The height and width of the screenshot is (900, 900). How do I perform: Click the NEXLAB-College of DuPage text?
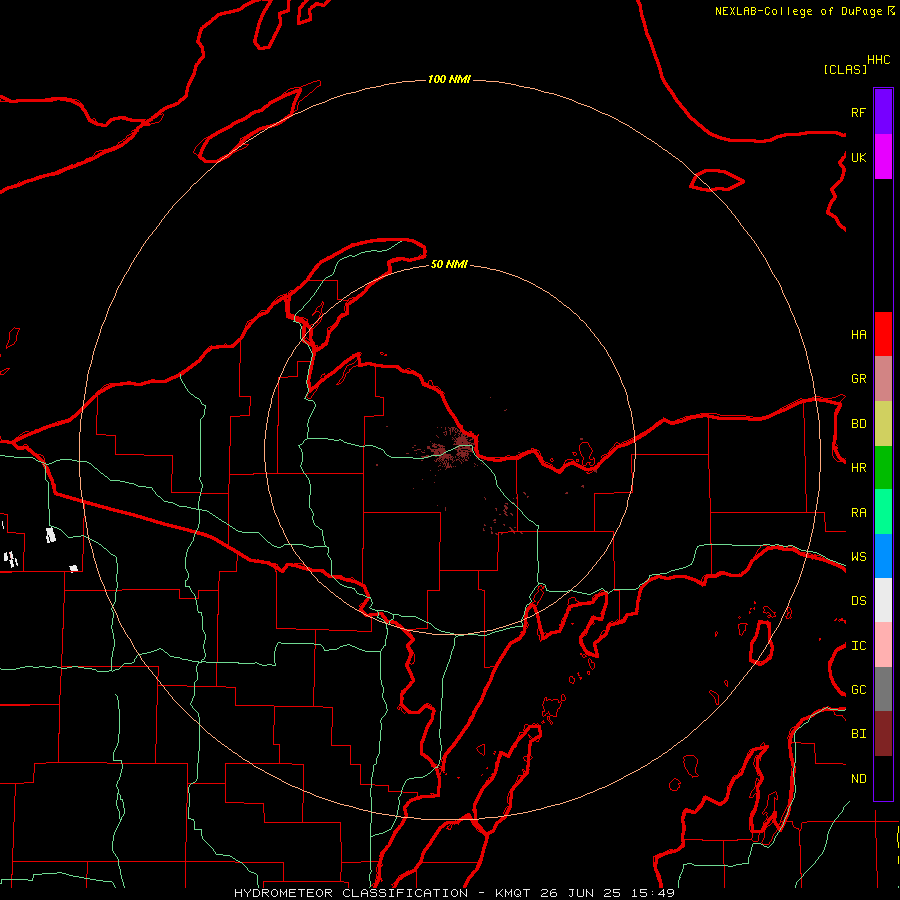coord(798,11)
